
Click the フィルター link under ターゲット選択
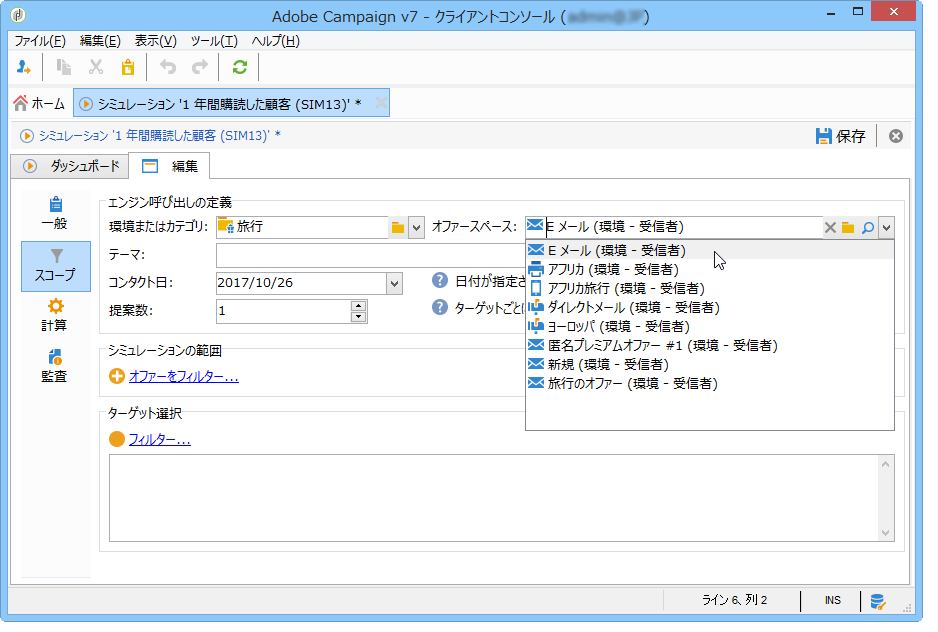160,439
